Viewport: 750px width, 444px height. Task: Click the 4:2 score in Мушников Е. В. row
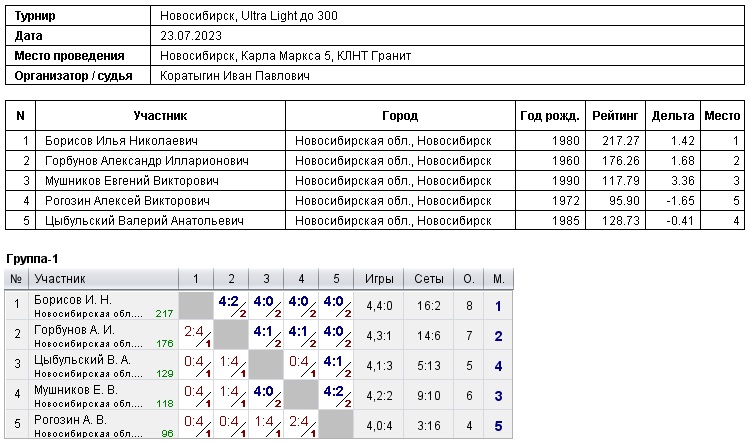331,391
